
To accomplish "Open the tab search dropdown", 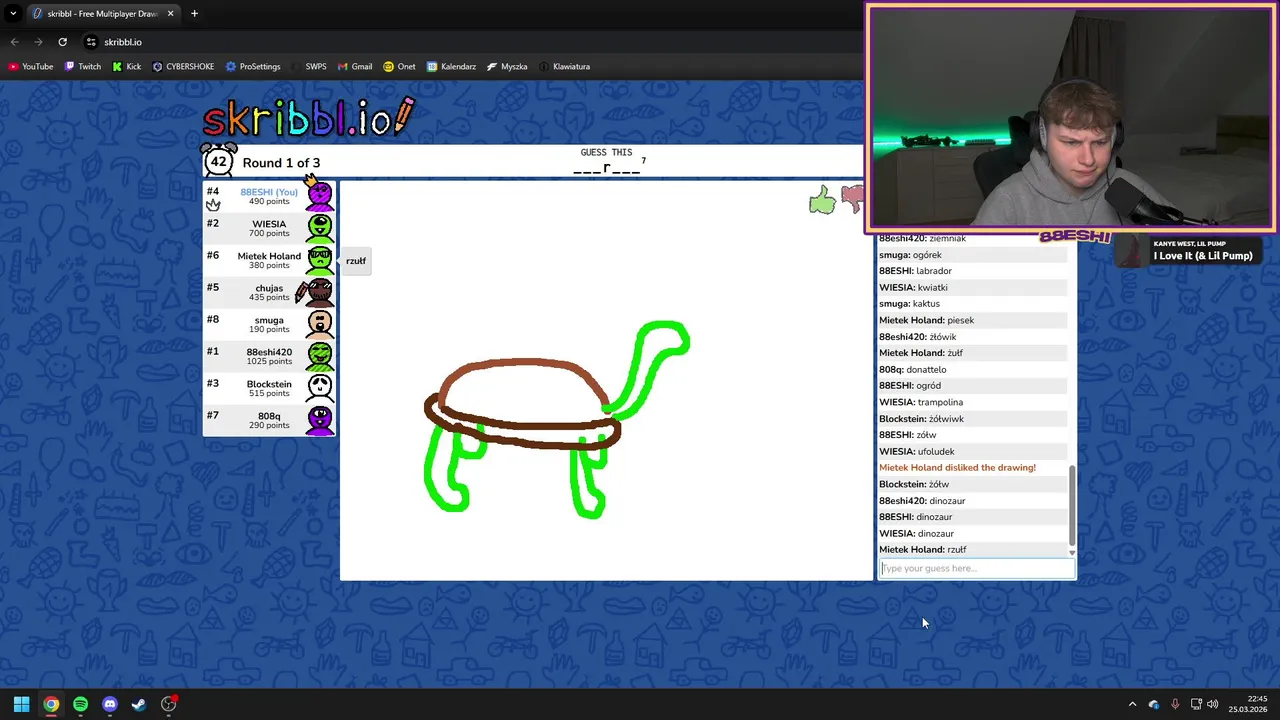I will (x=13, y=14).
